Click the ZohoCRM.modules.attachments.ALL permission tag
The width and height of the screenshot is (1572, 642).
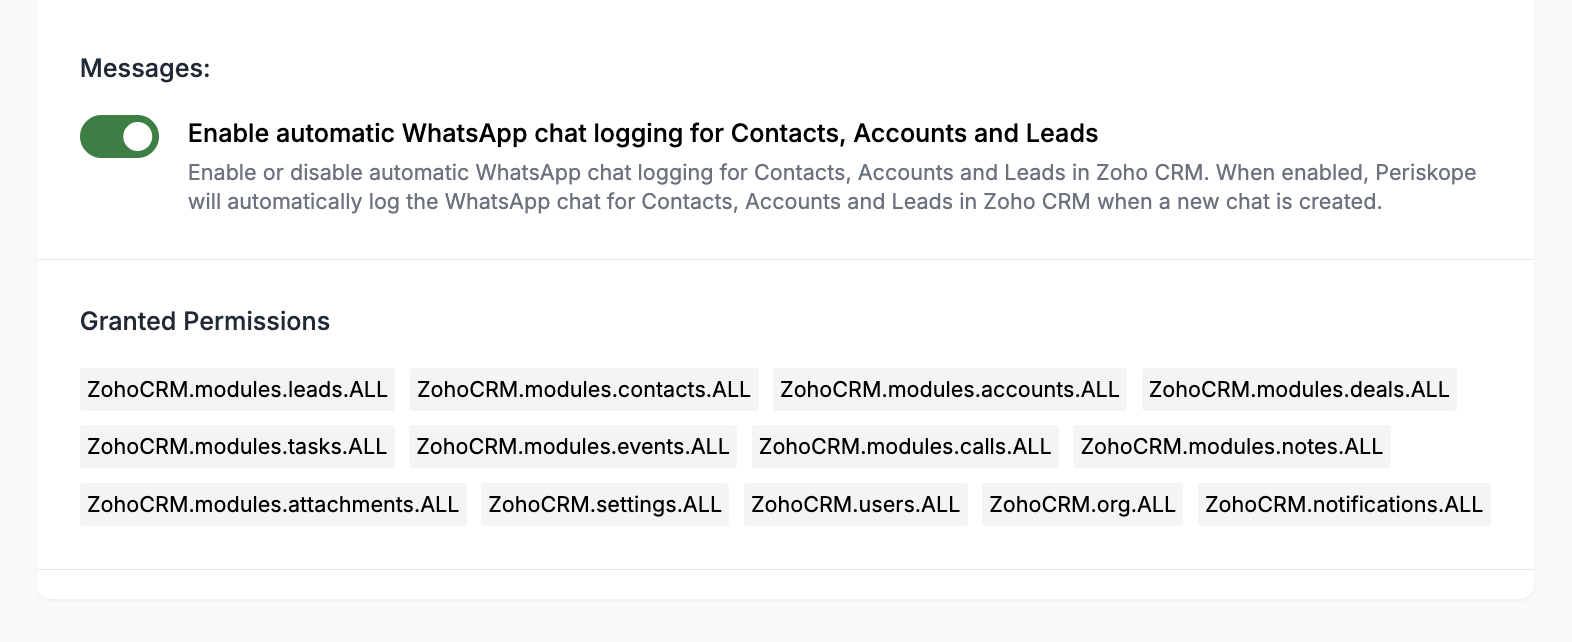click(x=273, y=504)
